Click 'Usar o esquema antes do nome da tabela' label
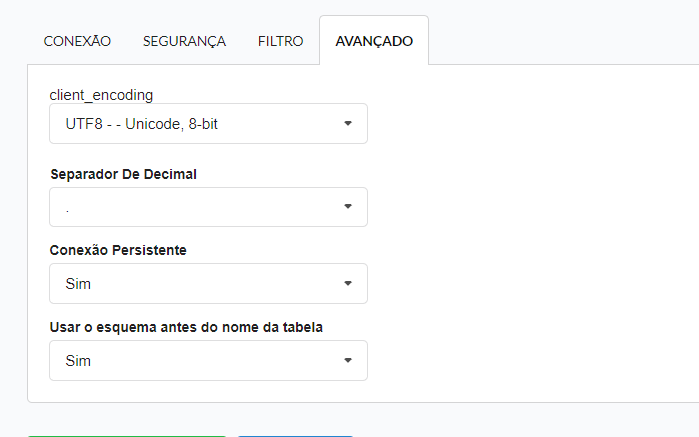The image size is (699, 437). [186, 327]
